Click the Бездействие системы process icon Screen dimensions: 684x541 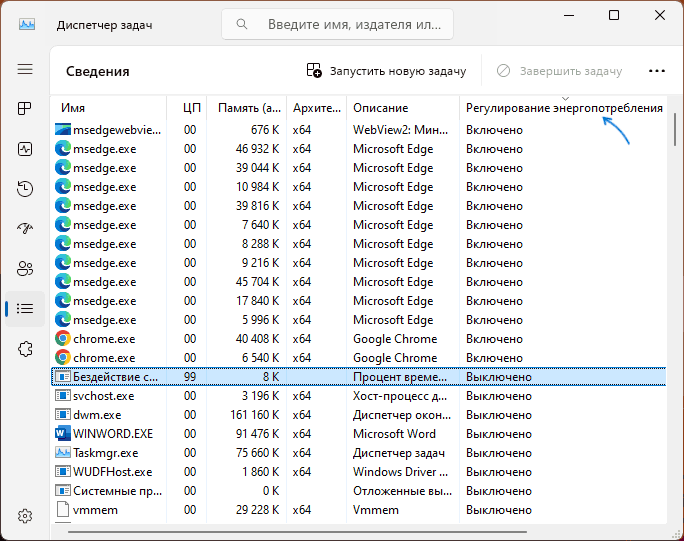[63, 377]
